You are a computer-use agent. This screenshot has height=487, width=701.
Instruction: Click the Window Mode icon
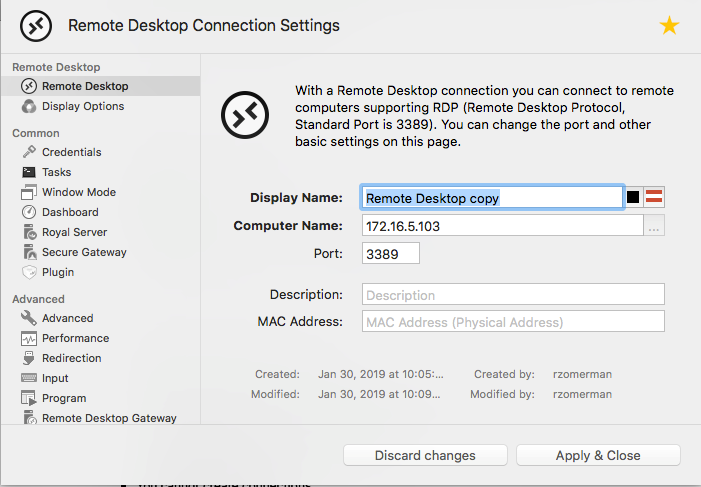coord(29,192)
